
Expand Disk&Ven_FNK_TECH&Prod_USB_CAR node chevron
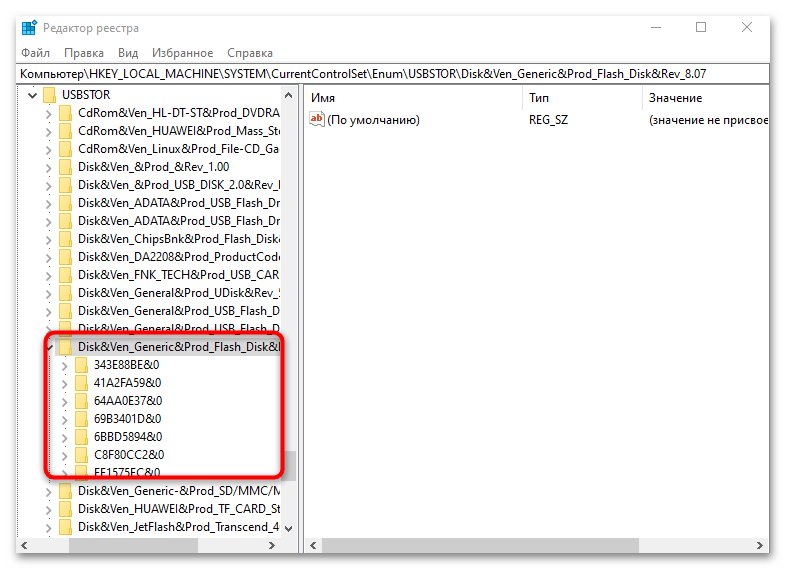[49, 276]
